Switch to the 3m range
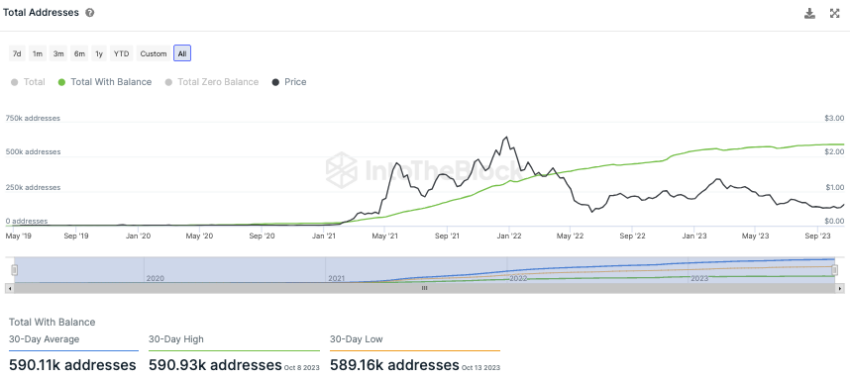The image size is (850, 379). point(59,54)
